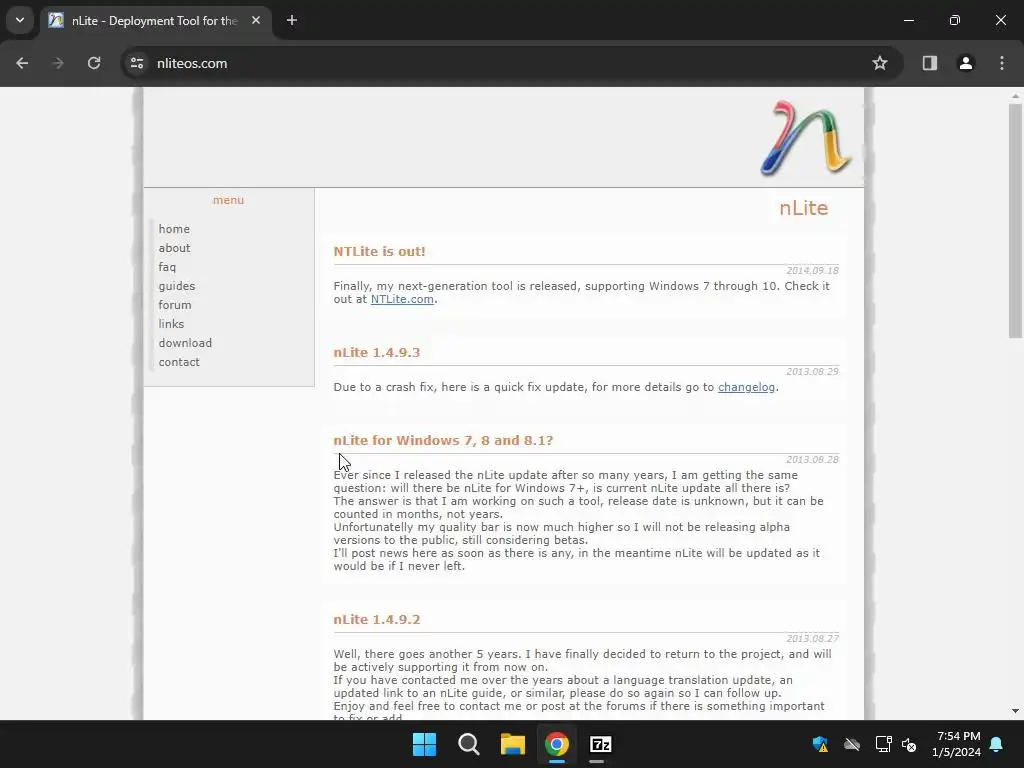The height and width of the screenshot is (768, 1024).
Task: Bookmark this page with the star icon
Action: coord(880,63)
